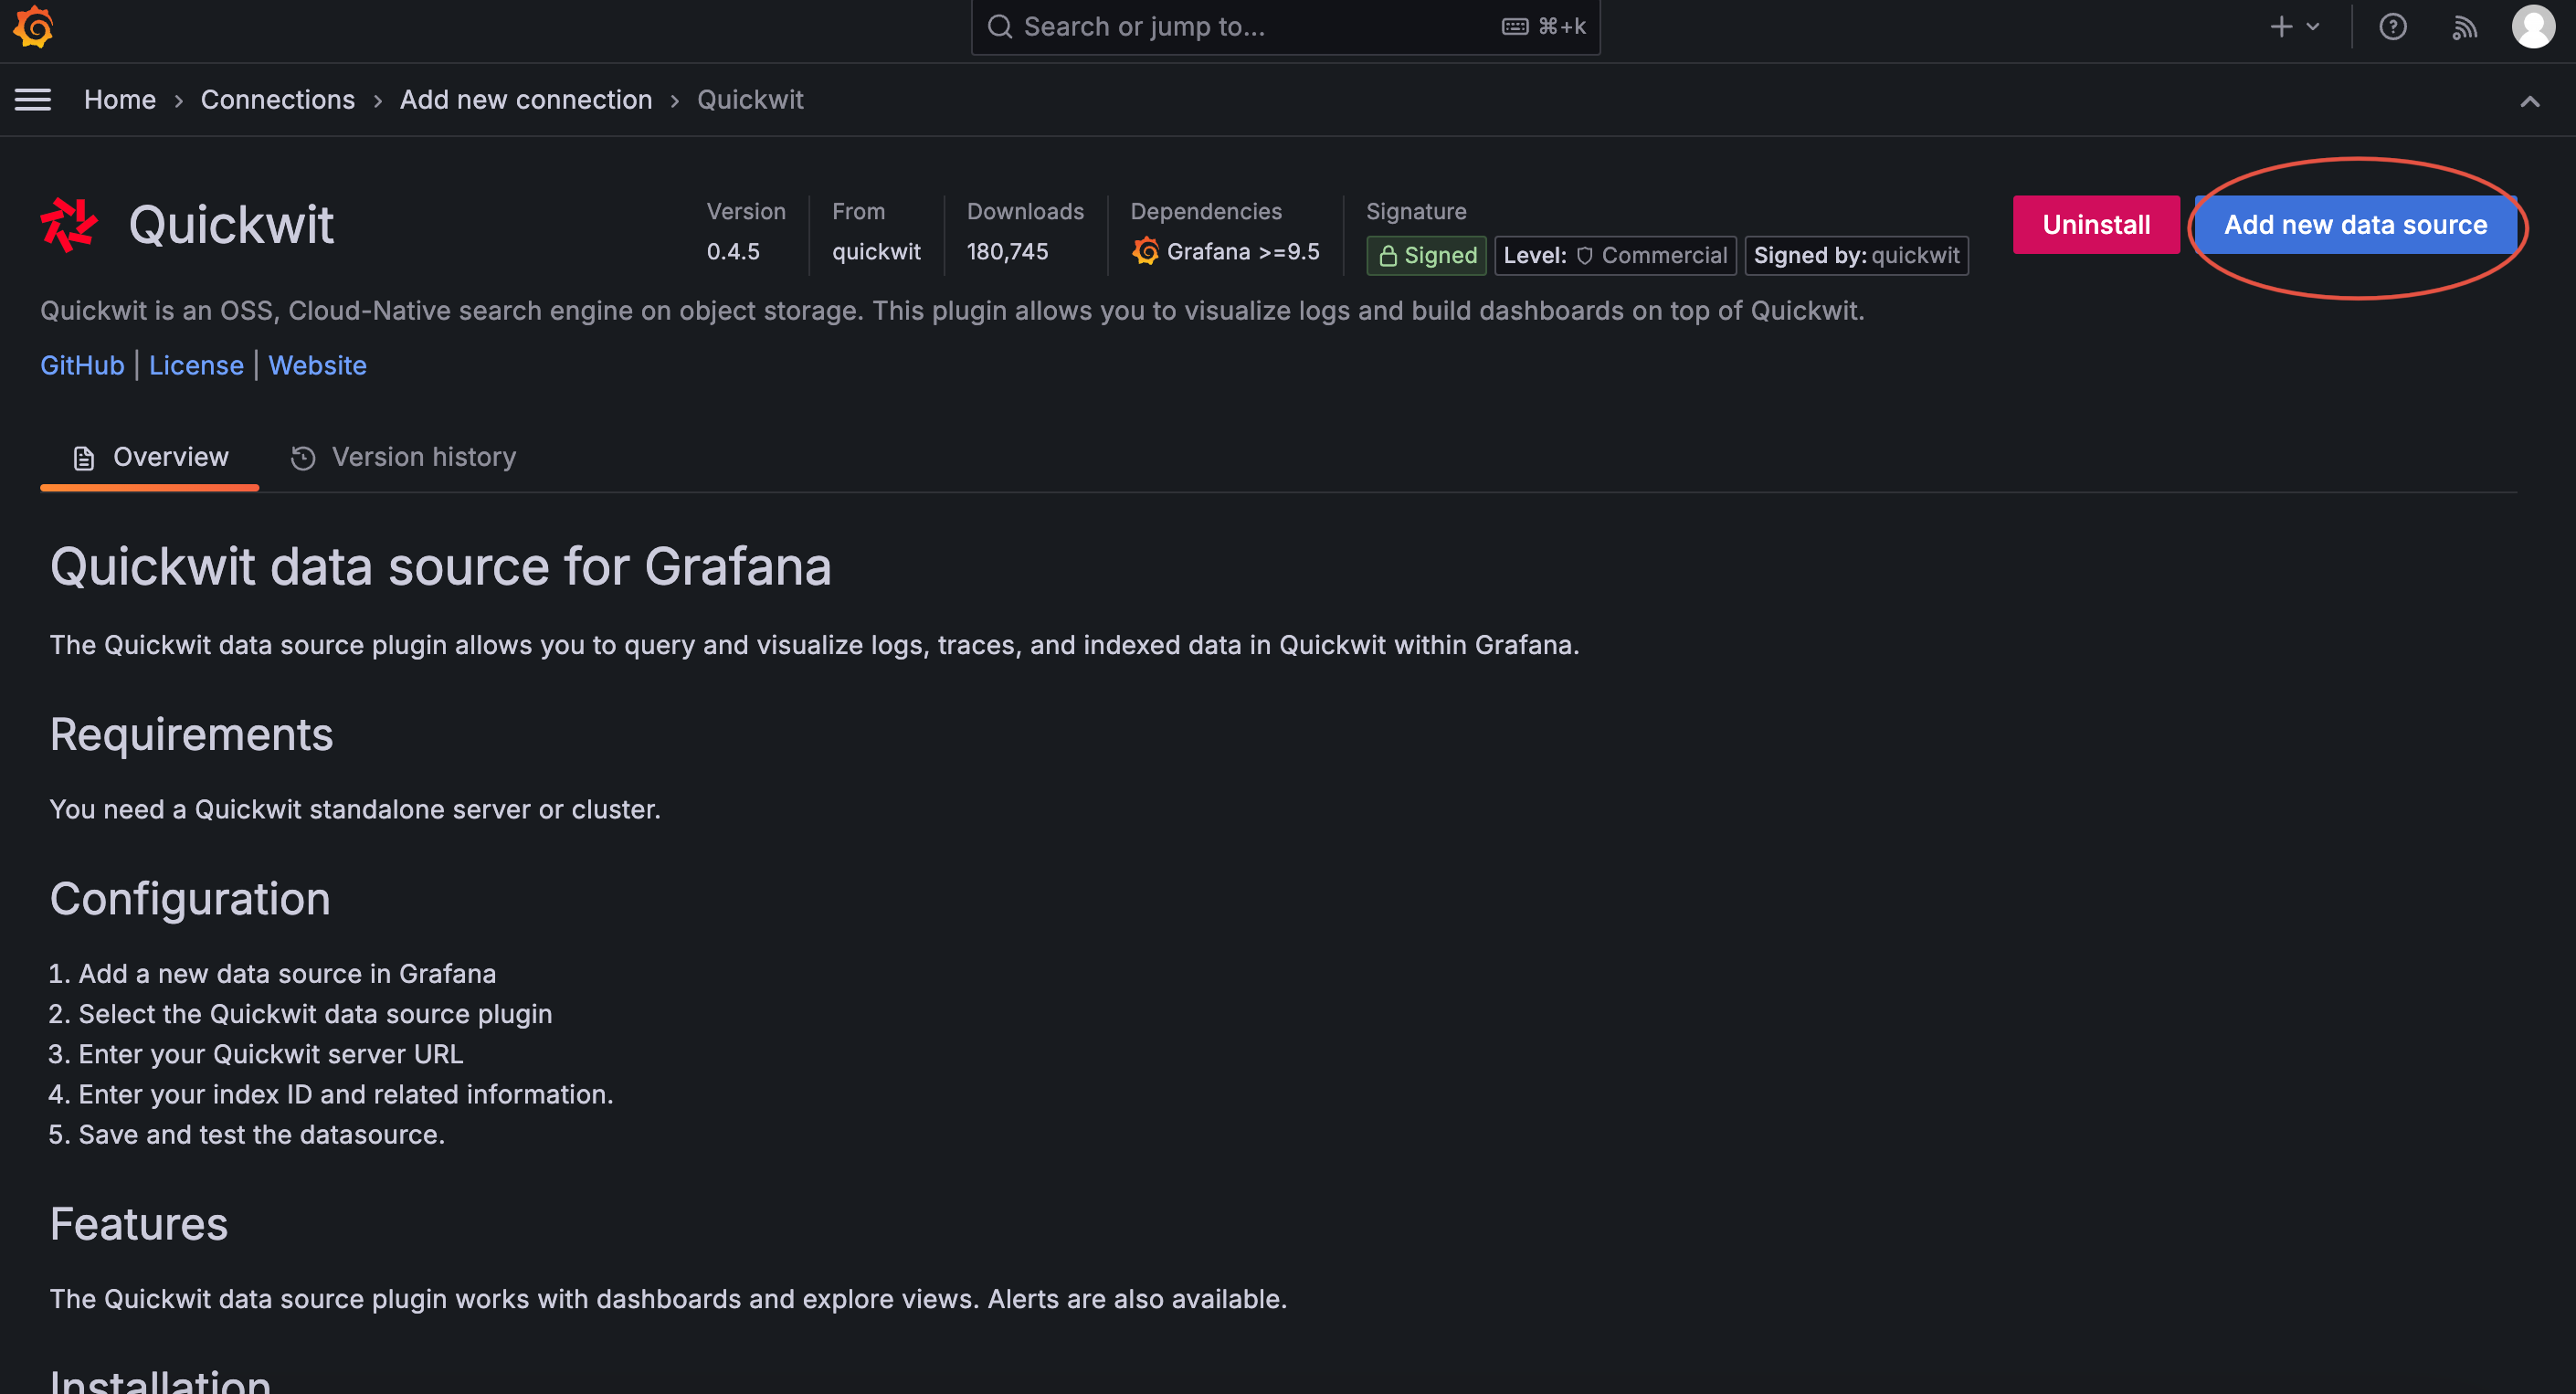The height and width of the screenshot is (1394, 2576).
Task: Focus the Search or jump to field
Action: 1285,27
